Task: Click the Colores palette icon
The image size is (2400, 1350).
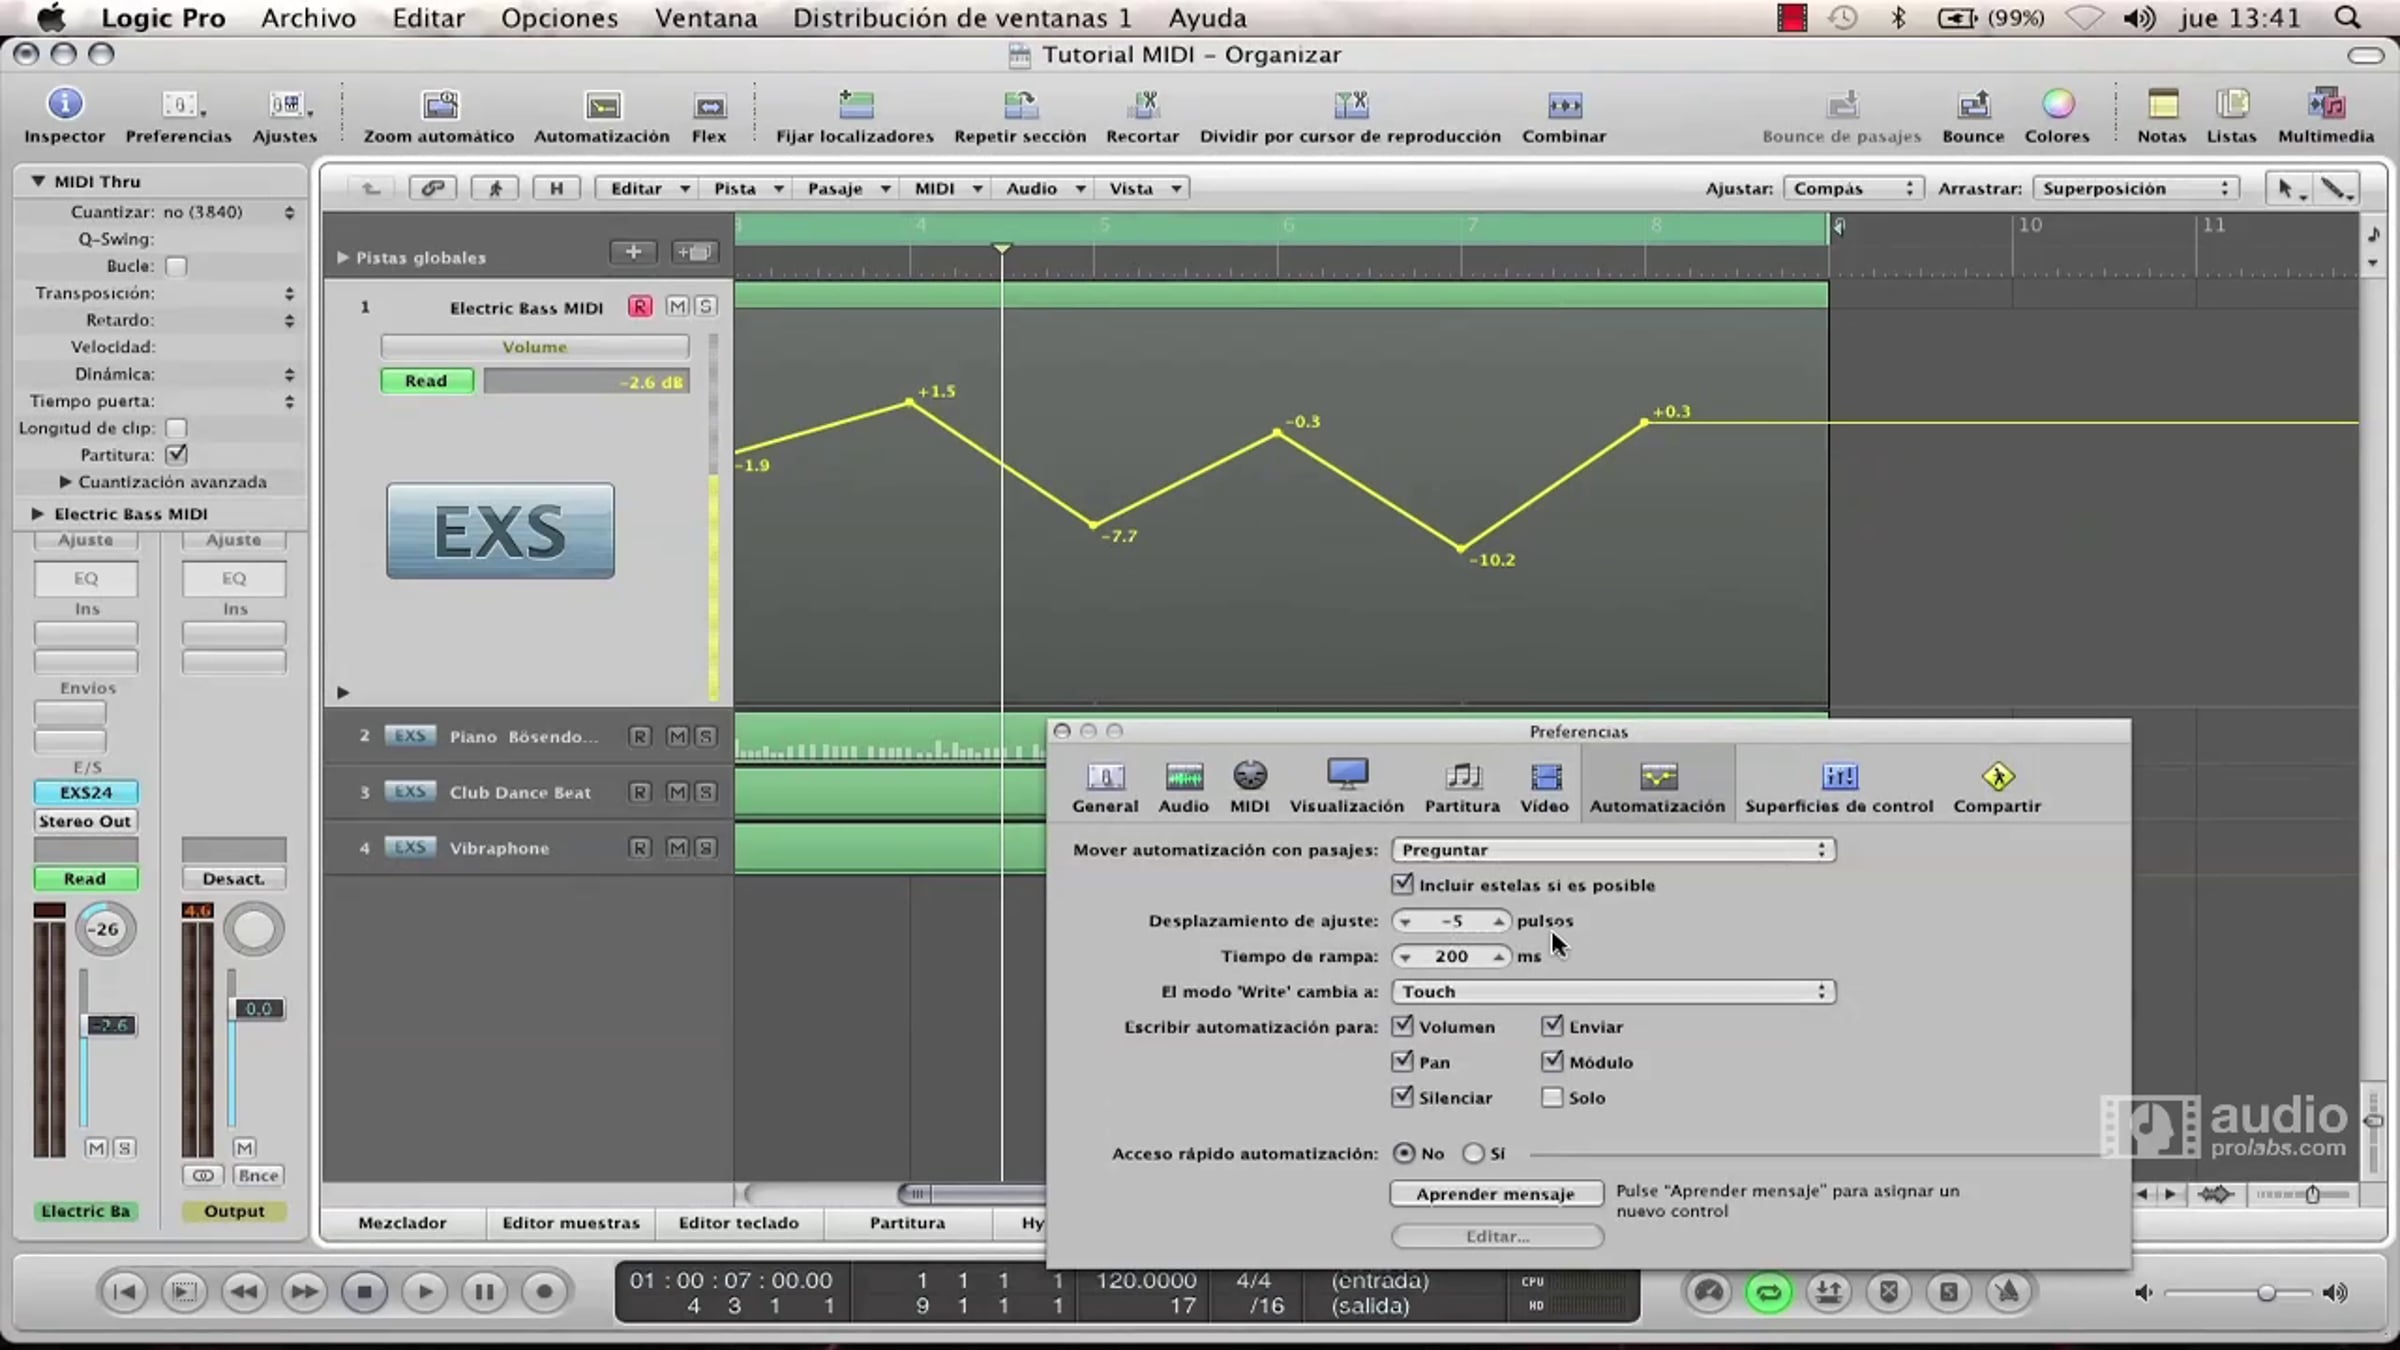Action: pos(2057,105)
